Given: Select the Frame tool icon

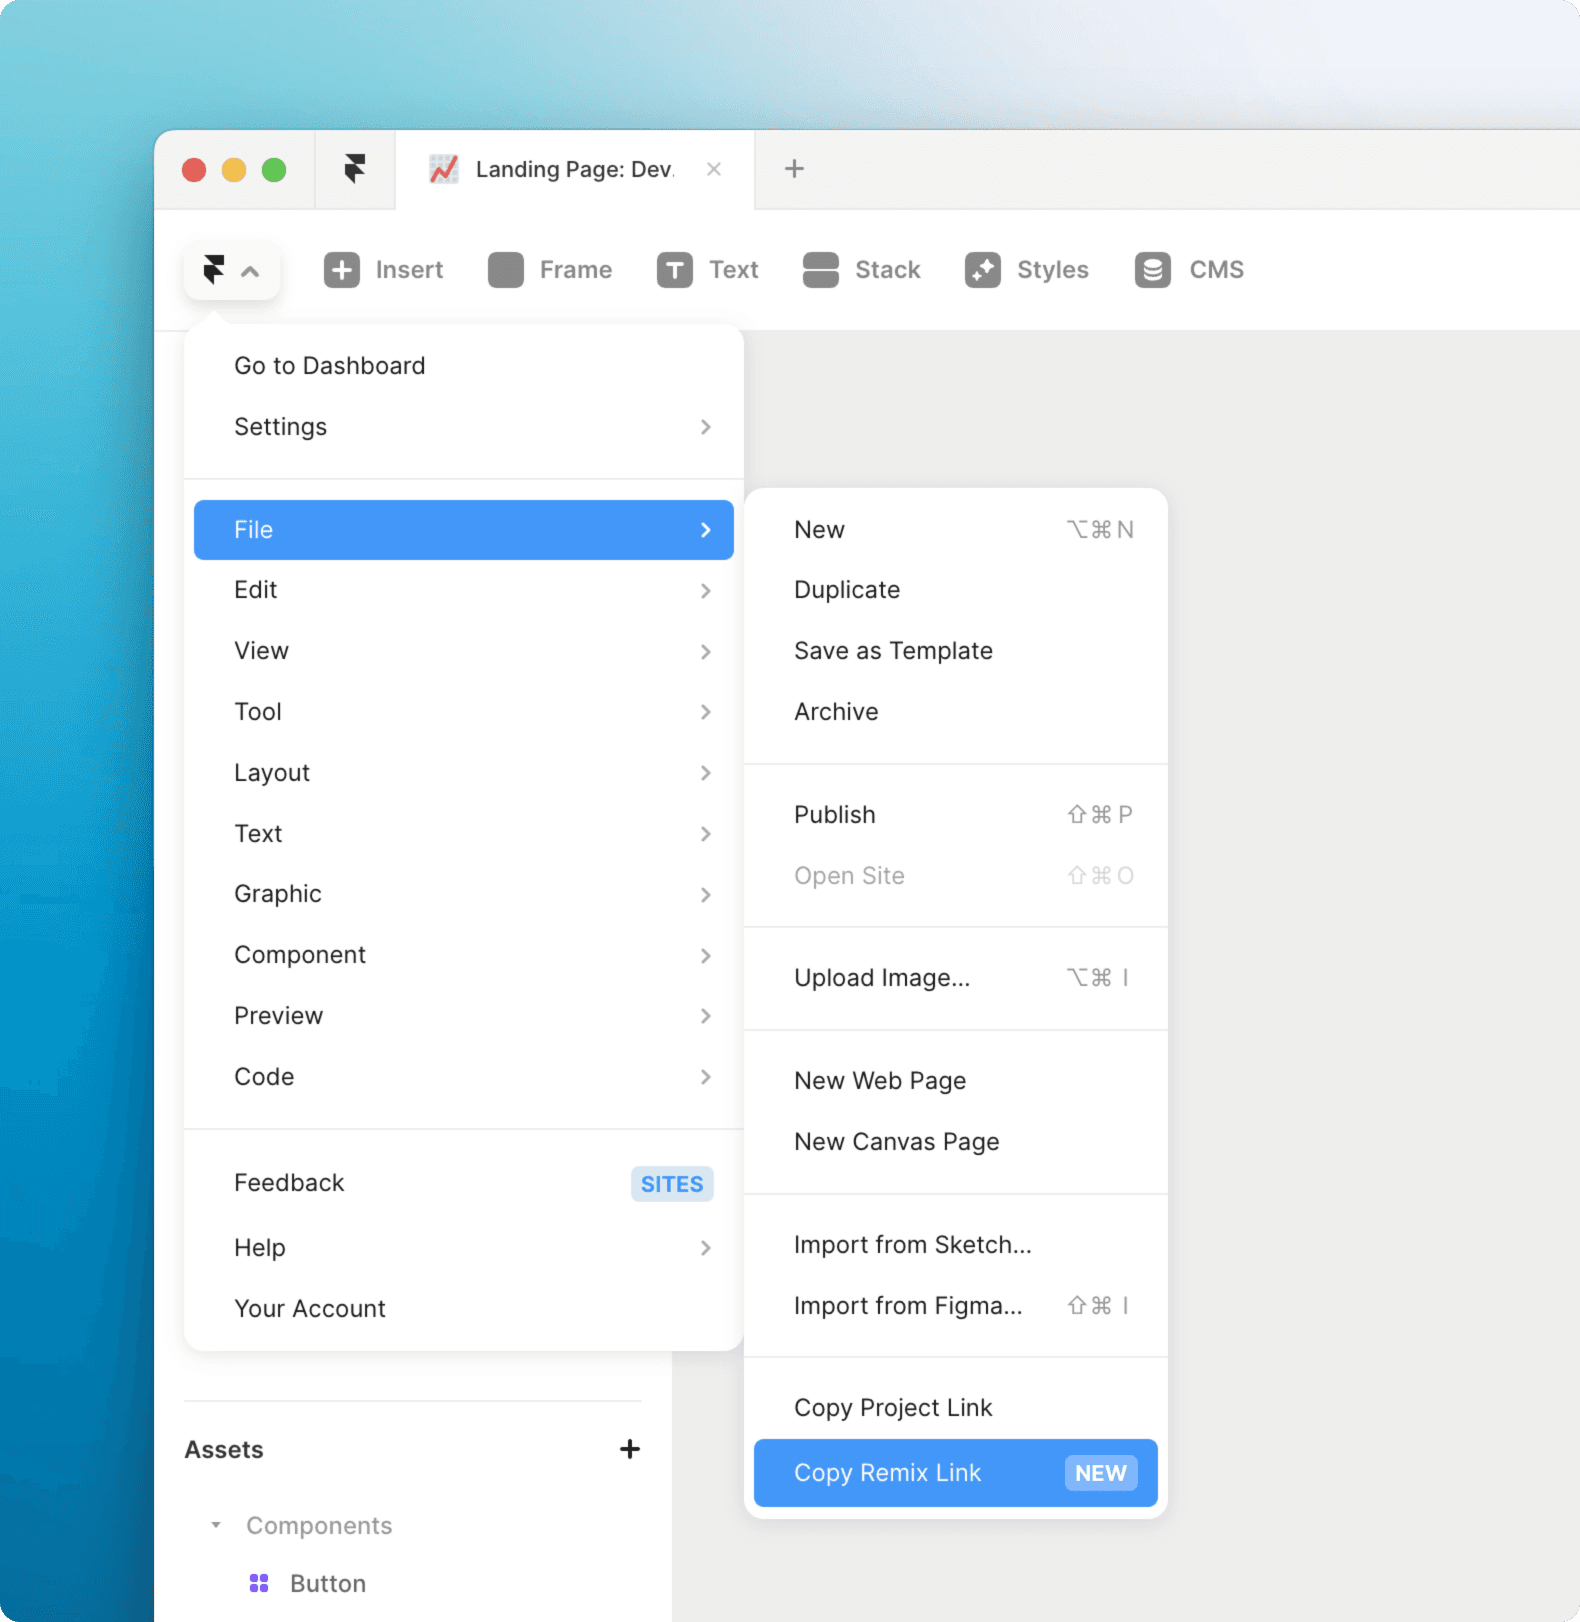Looking at the screenshot, I should click(x=506, y=270).
